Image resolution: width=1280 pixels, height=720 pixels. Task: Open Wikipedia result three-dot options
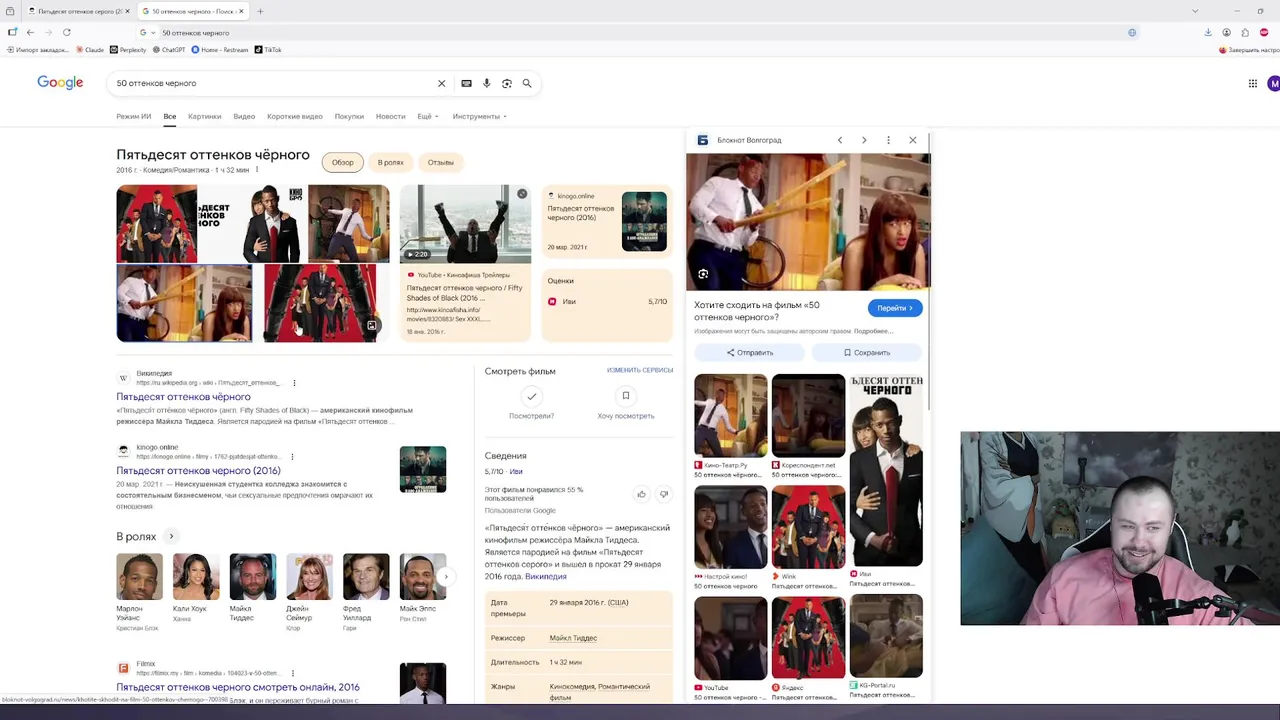pos(294,383)
